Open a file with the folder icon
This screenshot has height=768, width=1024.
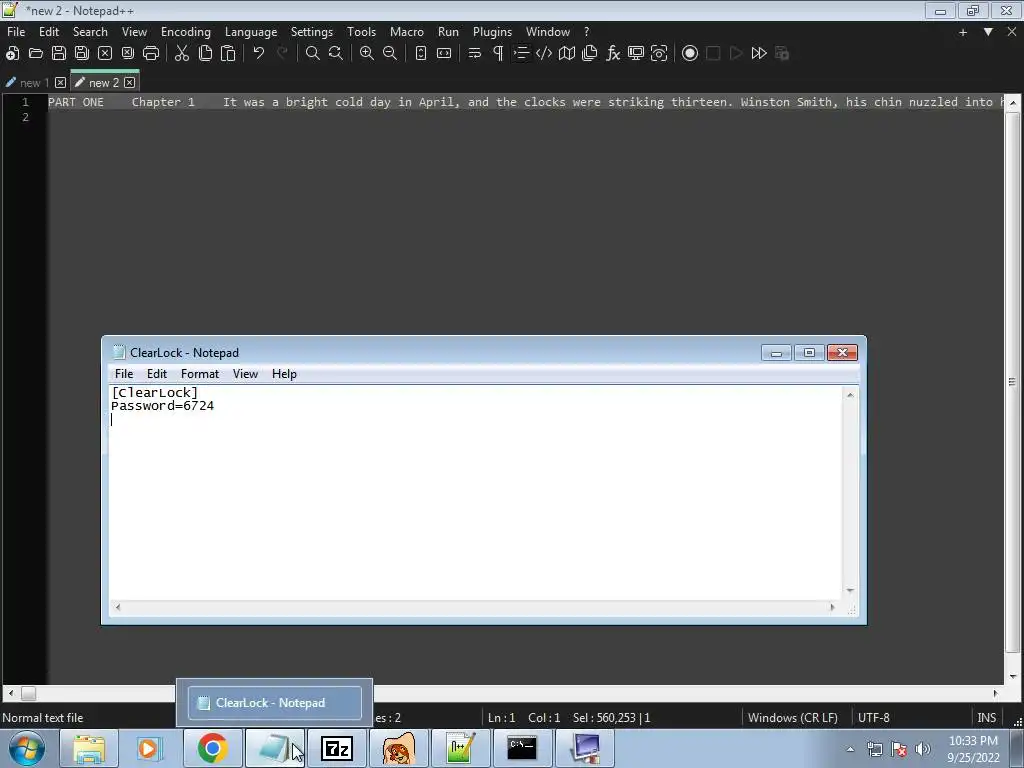pos(36,54)
